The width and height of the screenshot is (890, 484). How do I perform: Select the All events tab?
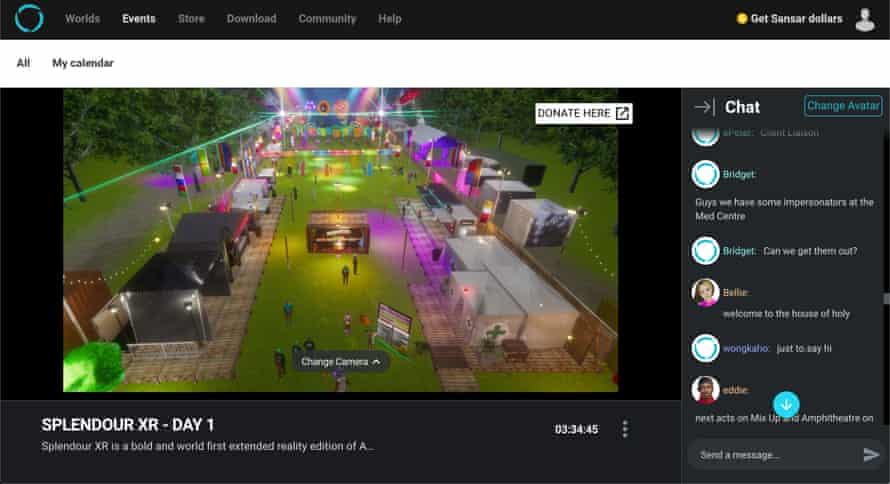[23, 63]
